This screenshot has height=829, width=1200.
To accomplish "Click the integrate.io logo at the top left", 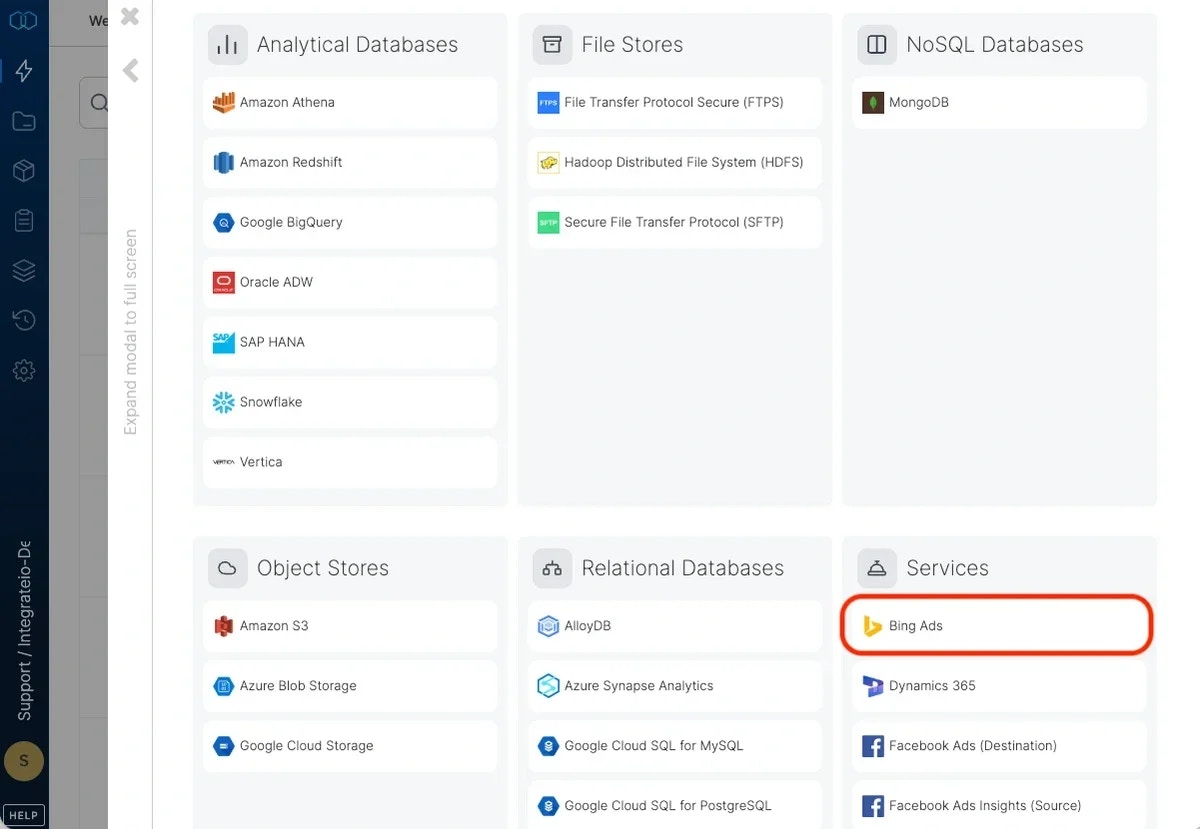I will [x=23, y=19].
